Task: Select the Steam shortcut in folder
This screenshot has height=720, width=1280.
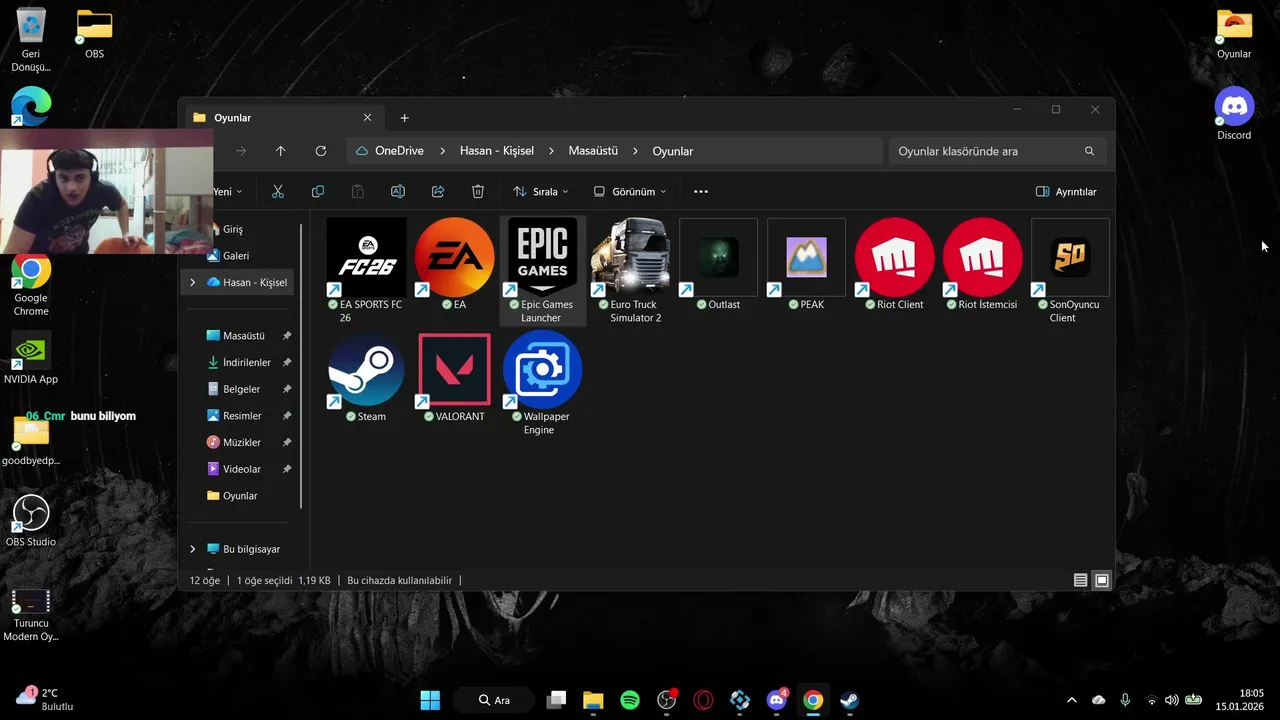Action: coord(366,377)
